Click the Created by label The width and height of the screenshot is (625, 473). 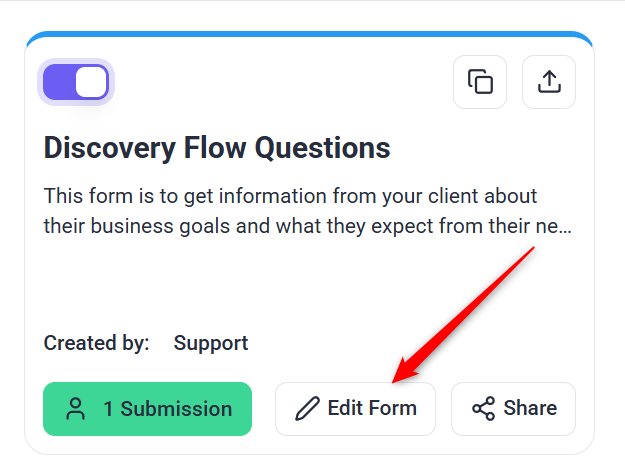point(96,343)
